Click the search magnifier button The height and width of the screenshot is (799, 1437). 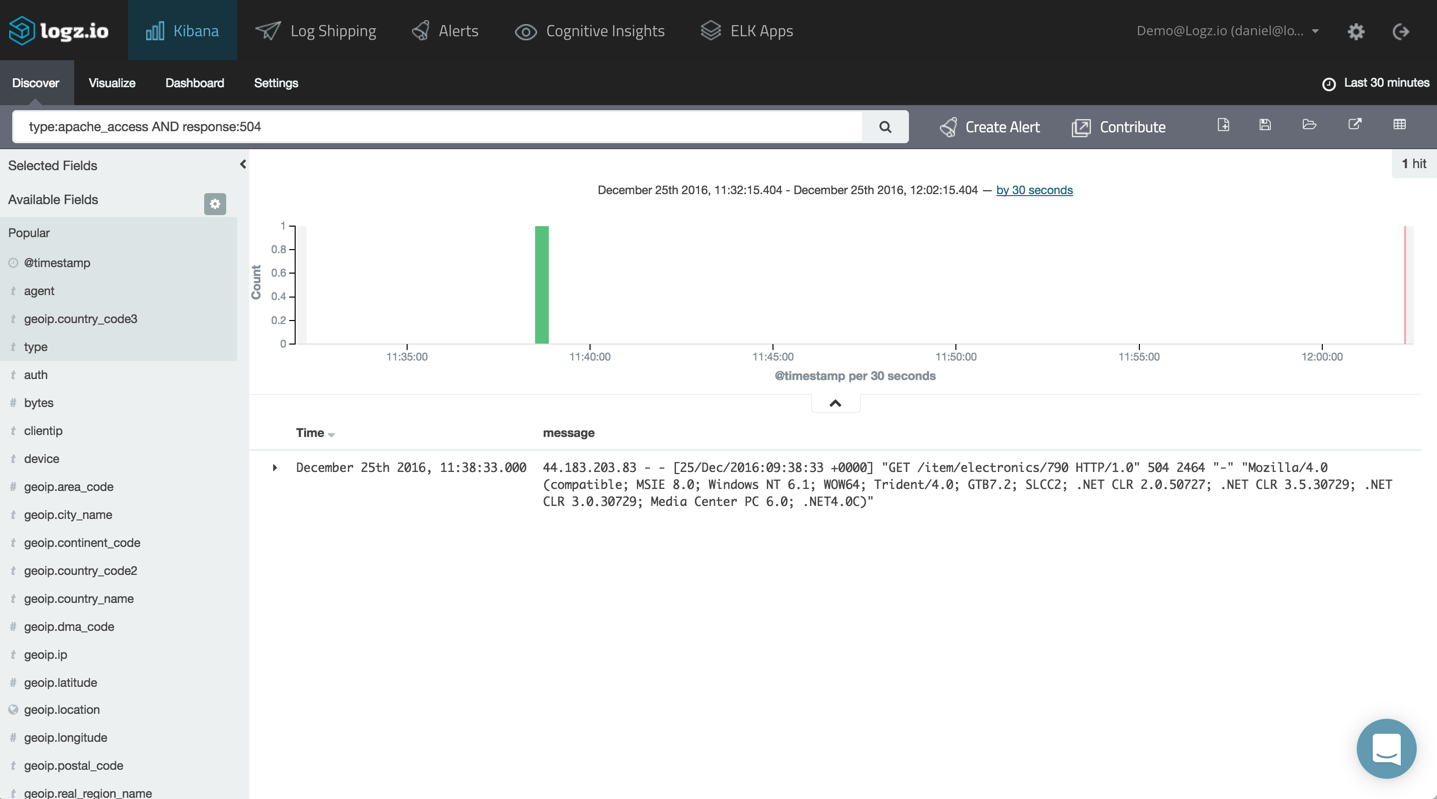[x=885, y=127]
